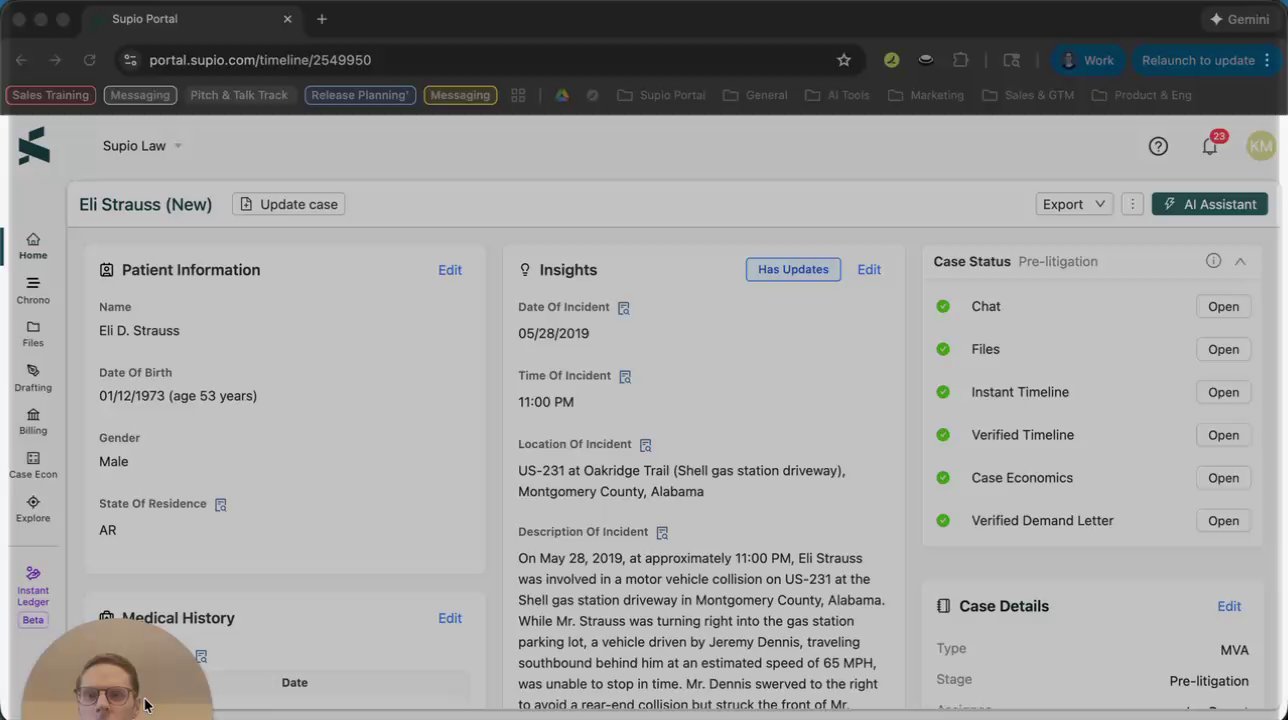Open the Home sidebar item
Screen dimensions: 1288x720
[x=33, y=245]
